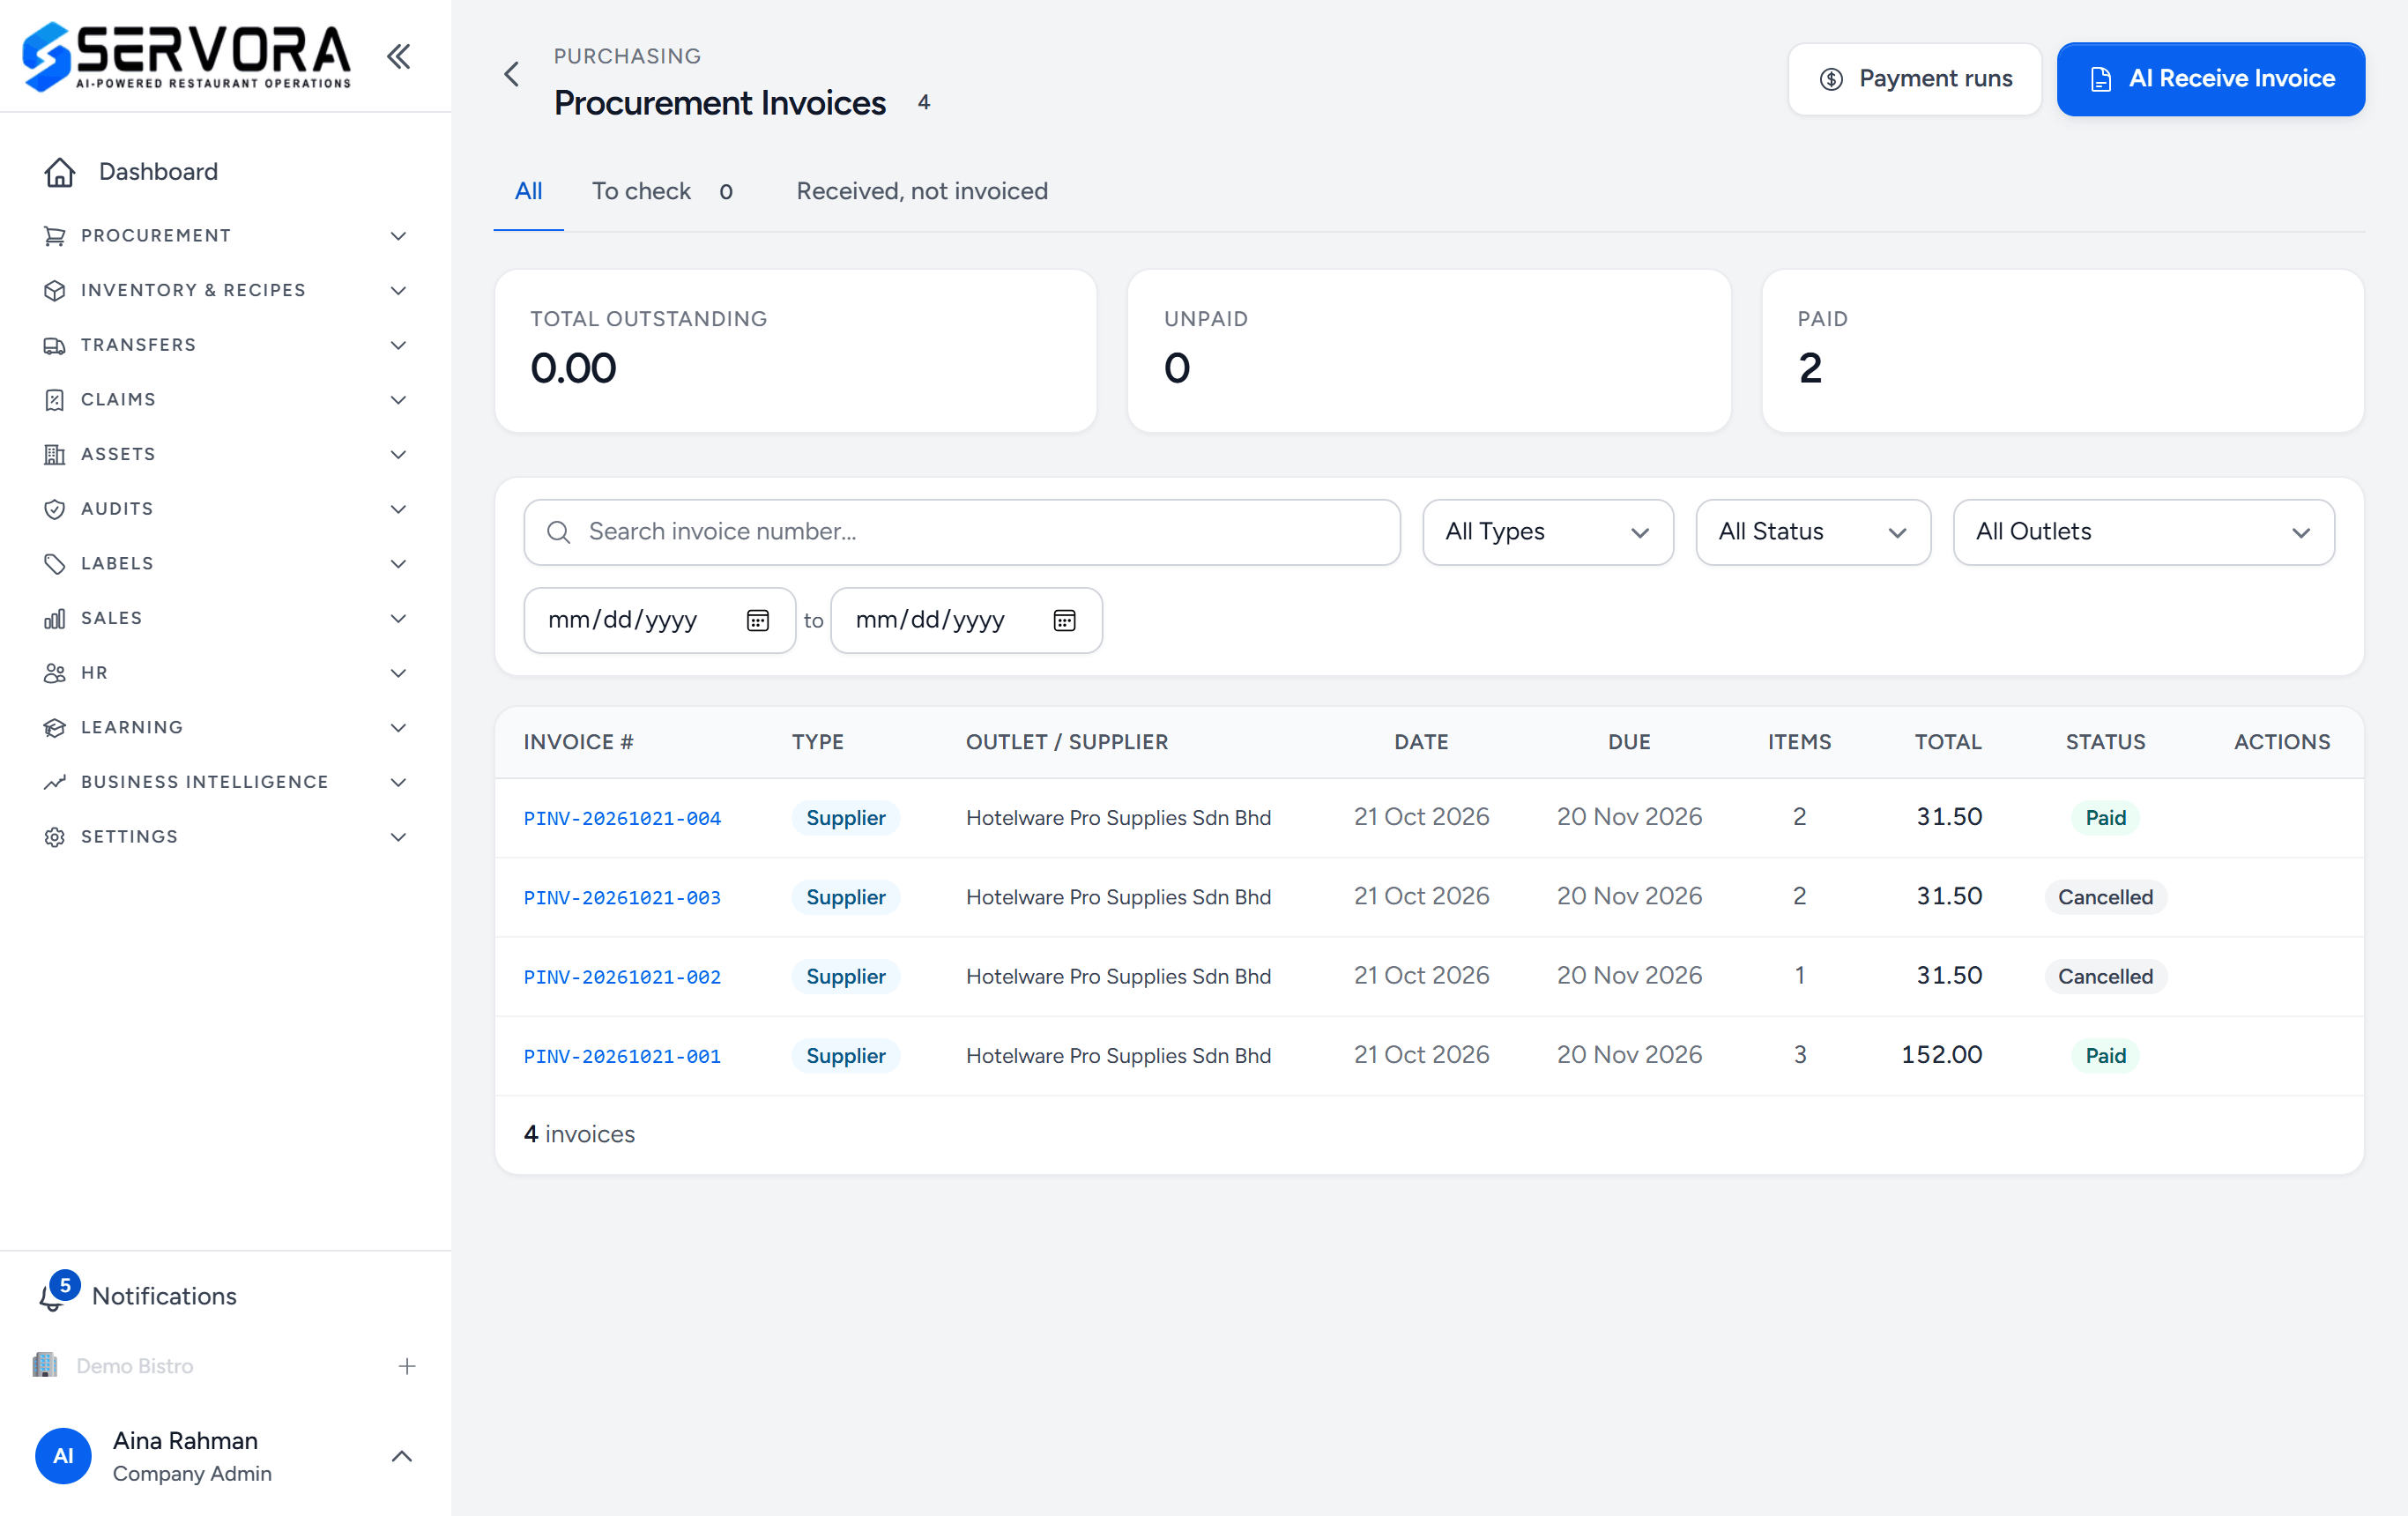This screenshot has height=1516, width=2408.
Task: Open invoice PINV-20261021-004
Action: coord(622,818)
